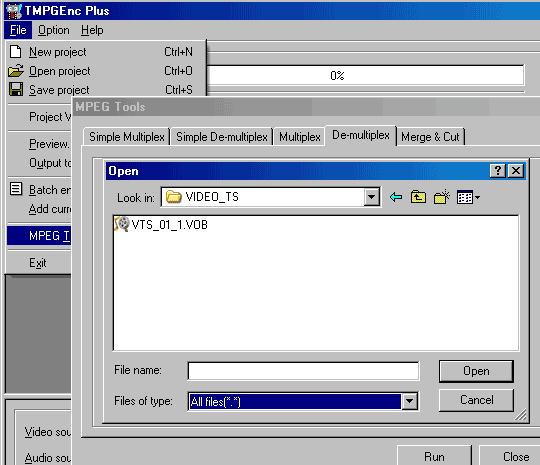Click the Ctrl+N shortcut text
Screen dimensions: 540x465
click(x=178, y=52)
